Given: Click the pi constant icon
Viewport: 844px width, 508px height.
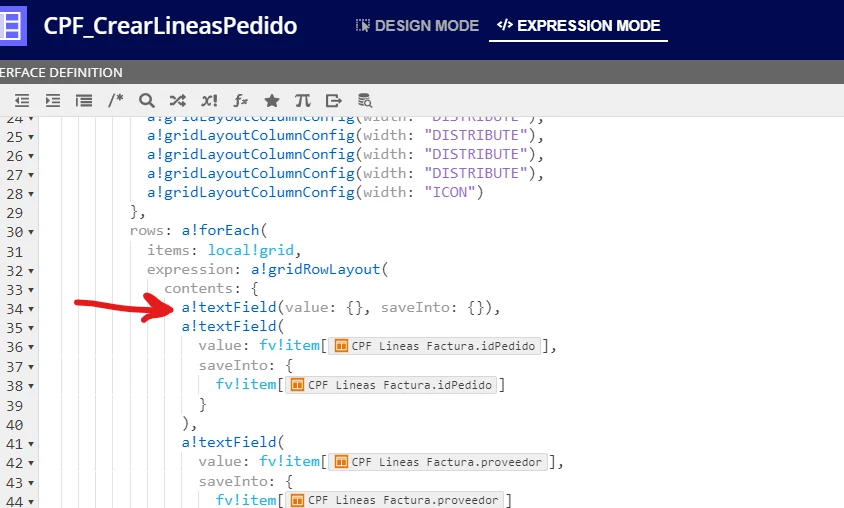Looking at the screenshot, I should pyautogui.click(x=303, y=101).
